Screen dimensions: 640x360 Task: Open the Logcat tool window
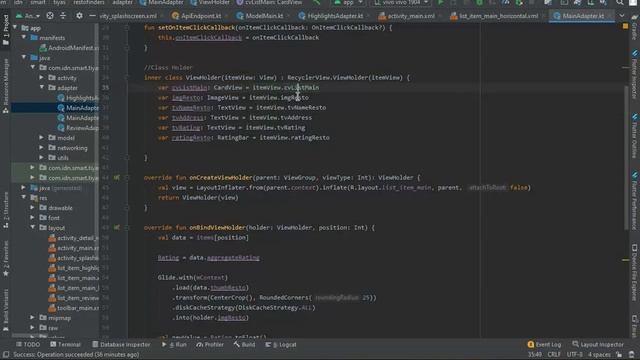pos(281,344)
